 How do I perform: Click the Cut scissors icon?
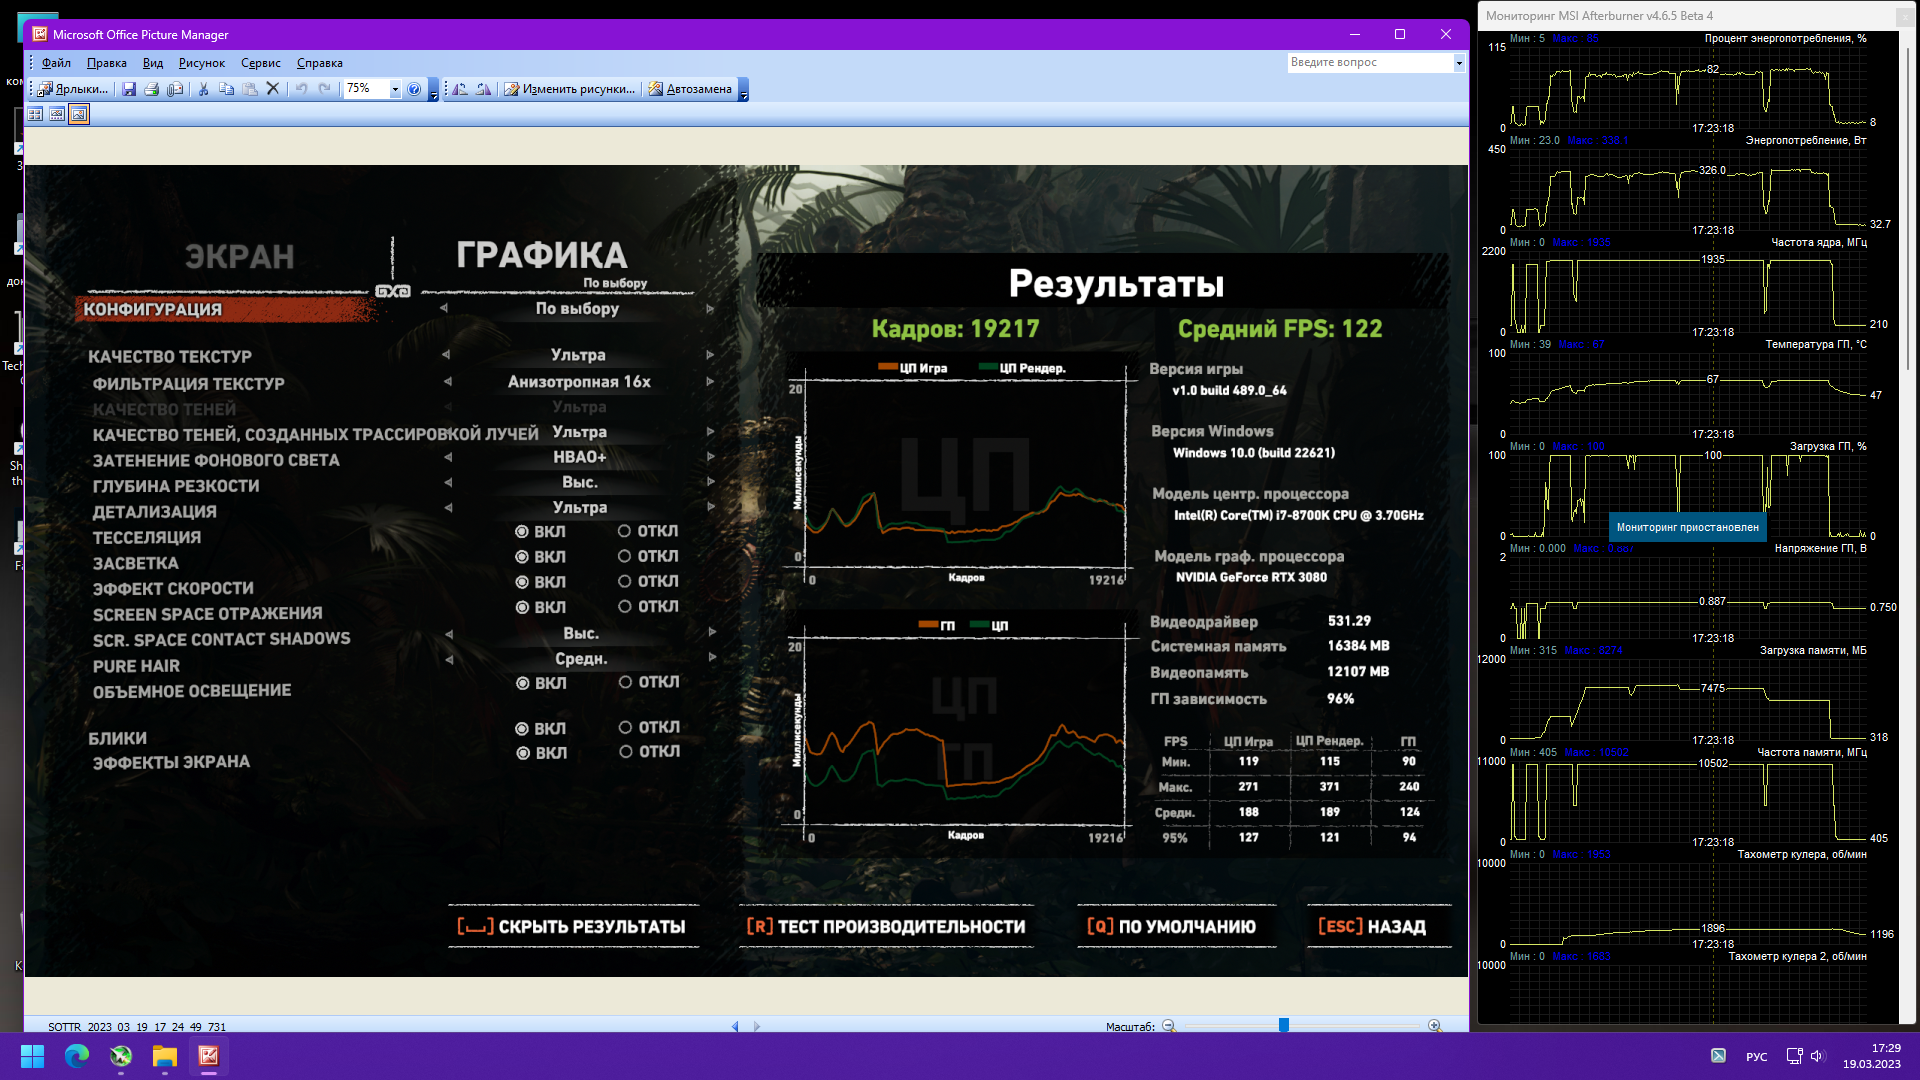[203, 89]
